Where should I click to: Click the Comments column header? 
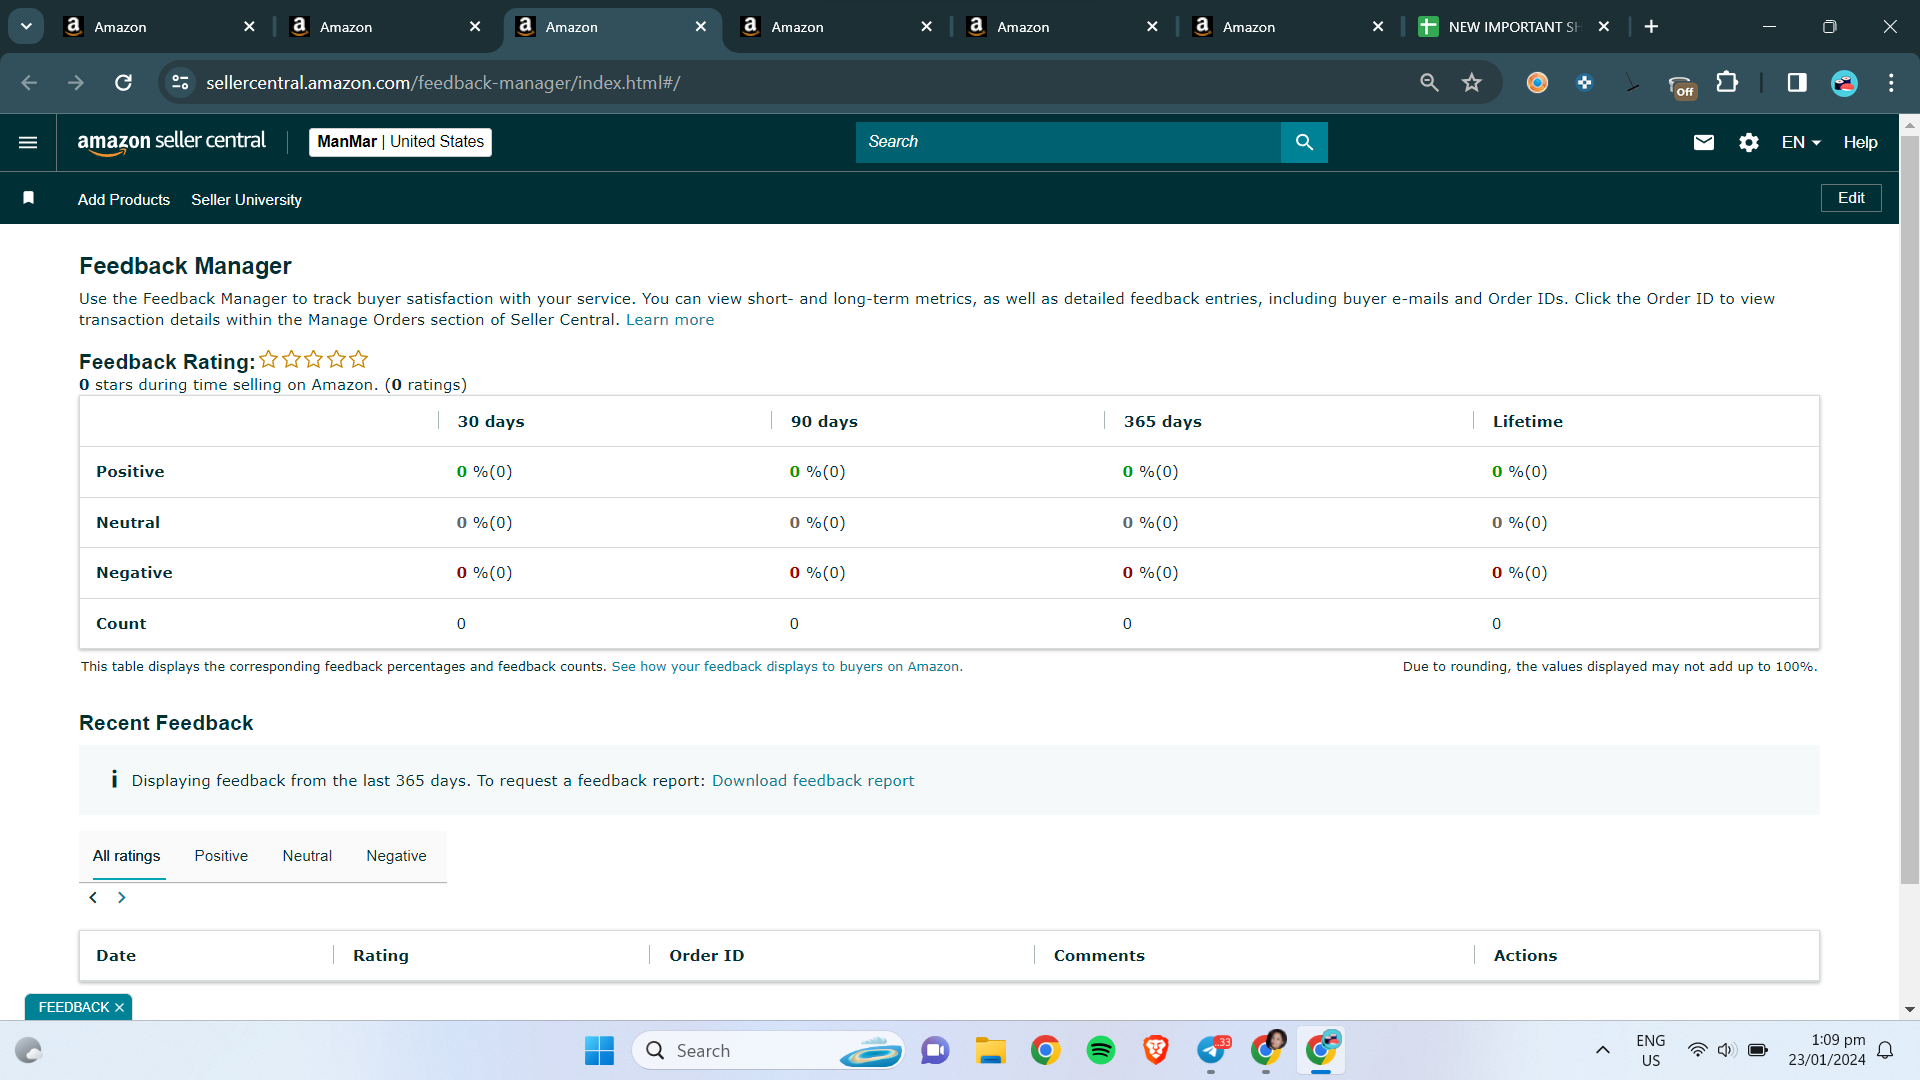click(x=1099, y=956)
